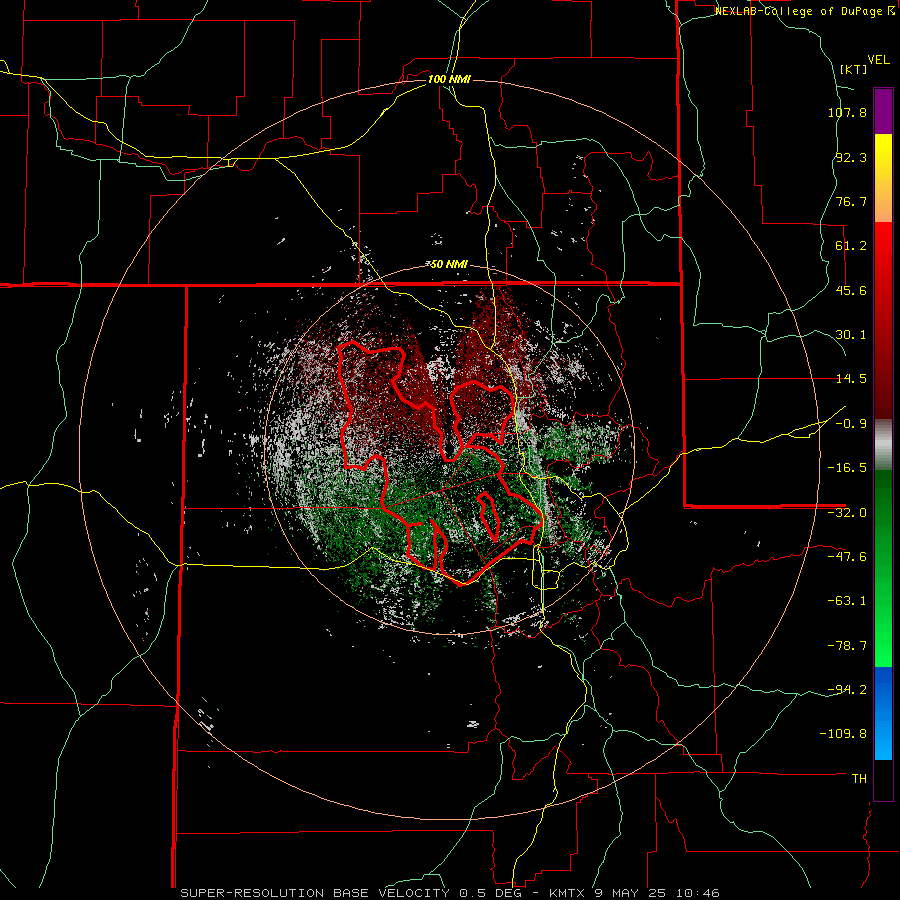900x900 pixels.
Task: Click the 14.5 value on velocity scale
Action: [851, 379]
